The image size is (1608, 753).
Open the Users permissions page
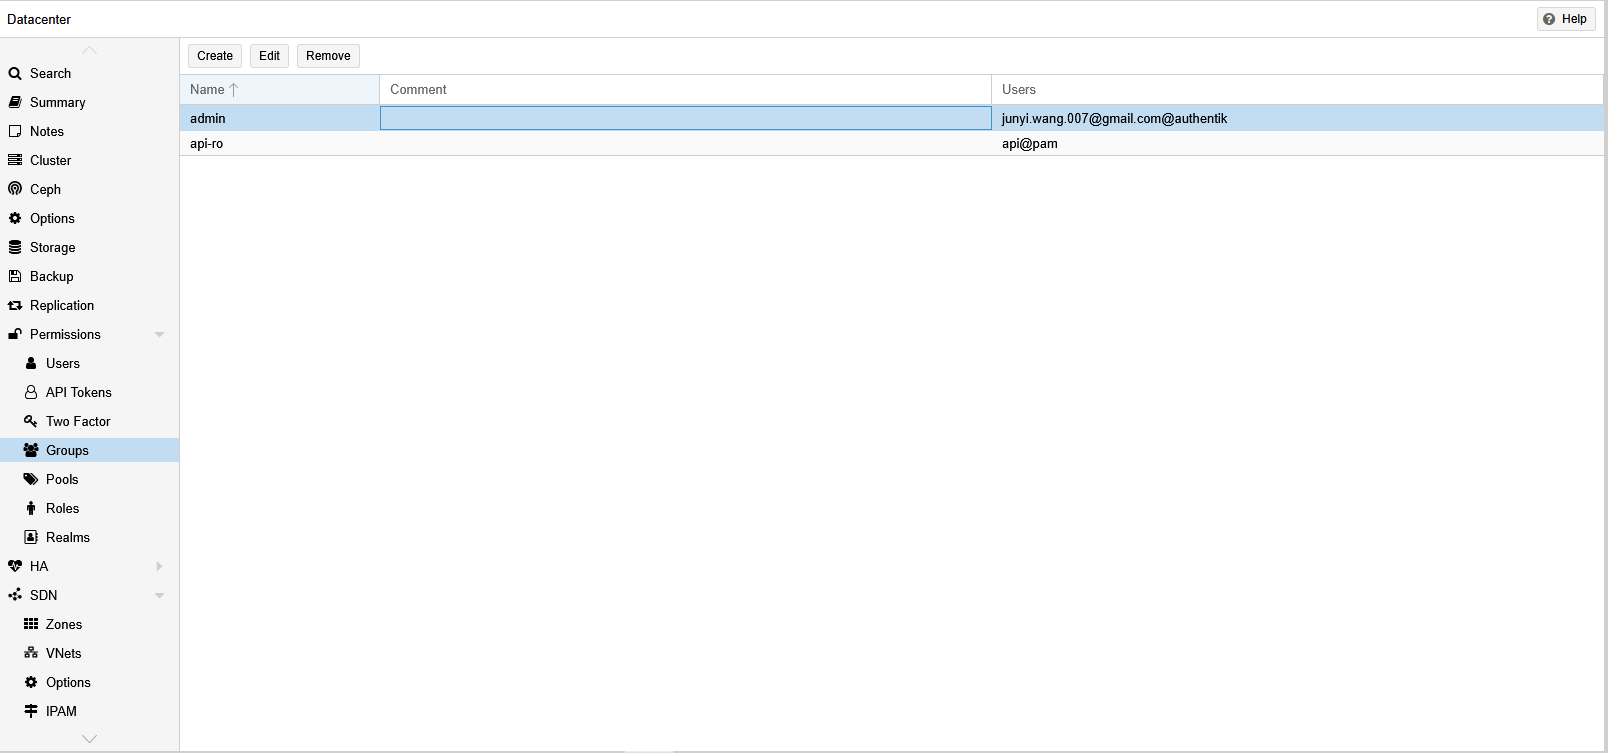pyautogui.click(x=62, y=363)
